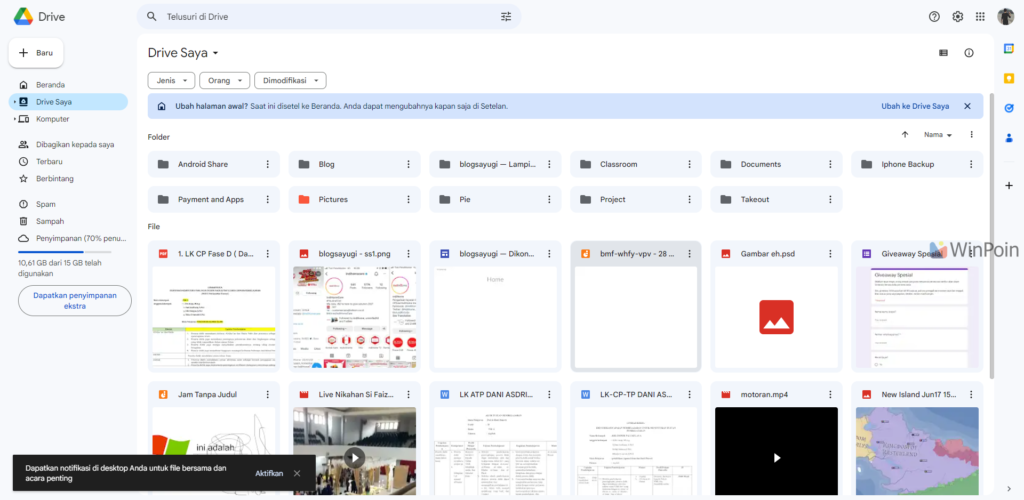The height and width of the screenshot is (500, 1024).
Task: Open Settings gear icon
Action: coord(957,17)
